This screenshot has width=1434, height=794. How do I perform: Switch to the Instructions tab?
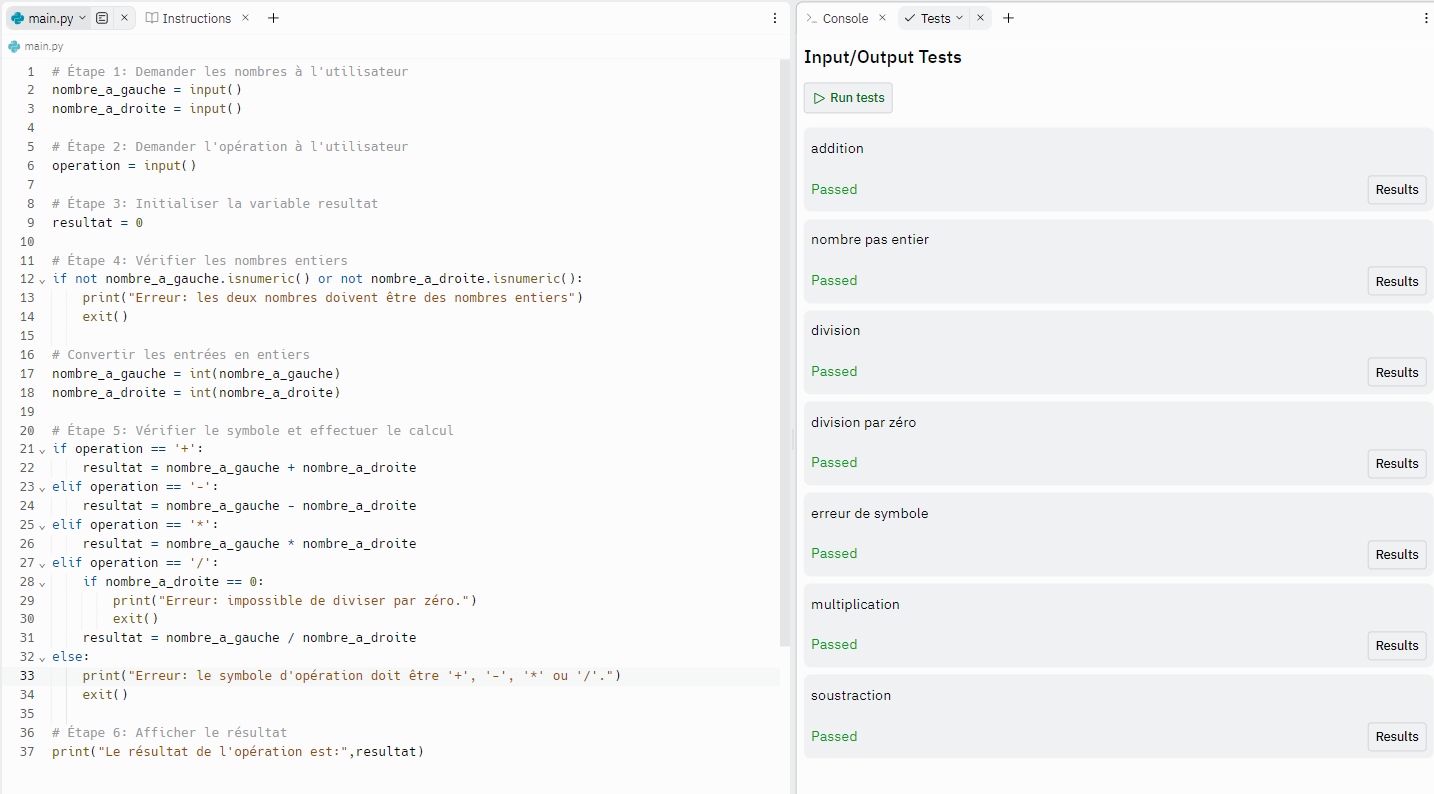point(196,18)
